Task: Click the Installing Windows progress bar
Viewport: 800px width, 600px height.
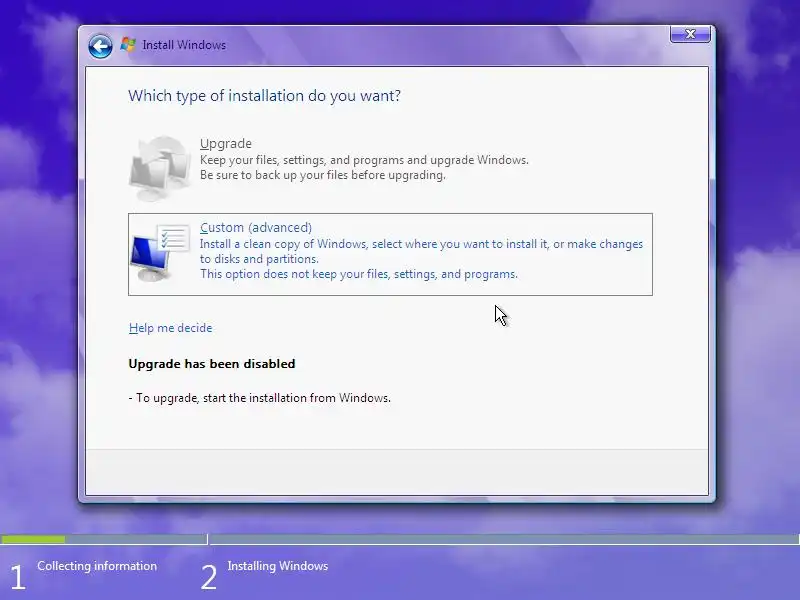Action: (505, 539)
